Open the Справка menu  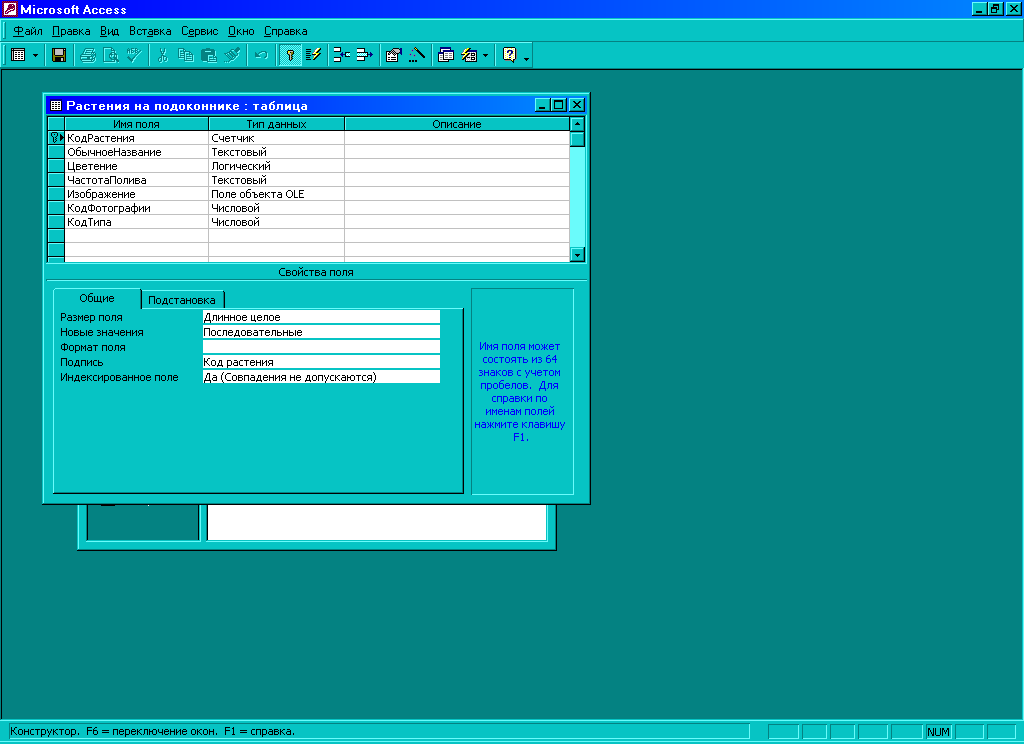(x=285, y=31)
